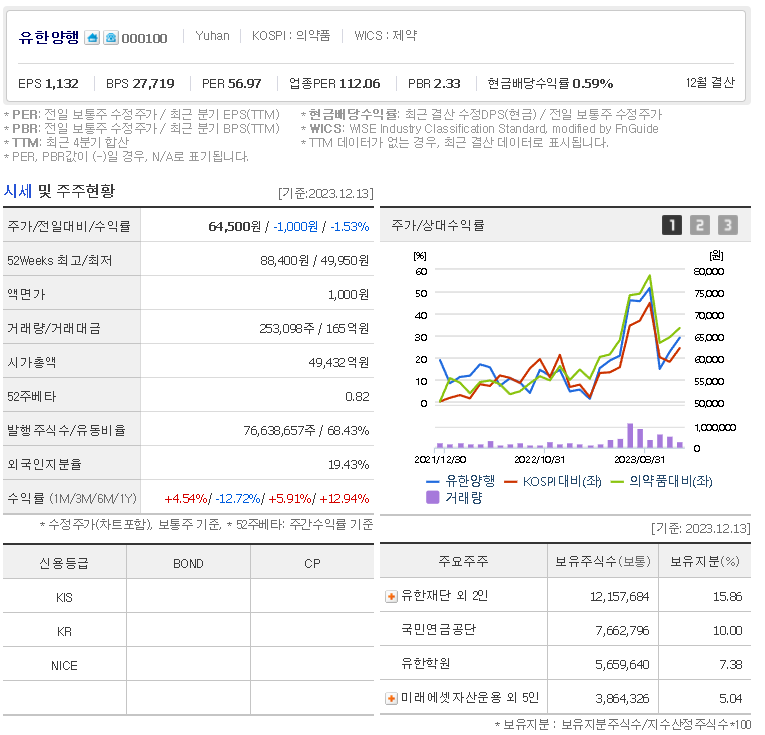Select the ownership percentage 15.86
Image resolution: width=765 pixels, height=735 pixels.
pos(727,596)
